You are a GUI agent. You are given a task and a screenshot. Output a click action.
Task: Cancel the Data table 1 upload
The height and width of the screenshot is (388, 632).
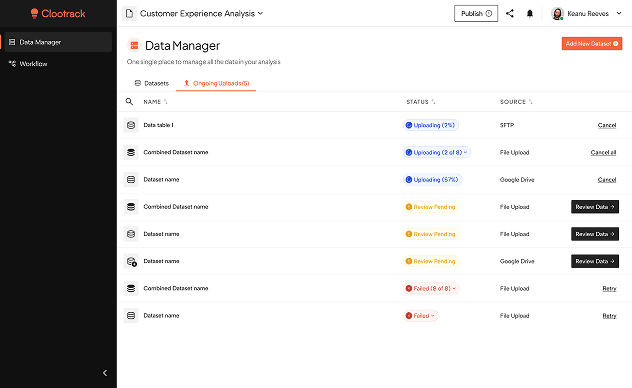[x=607, y=125]
